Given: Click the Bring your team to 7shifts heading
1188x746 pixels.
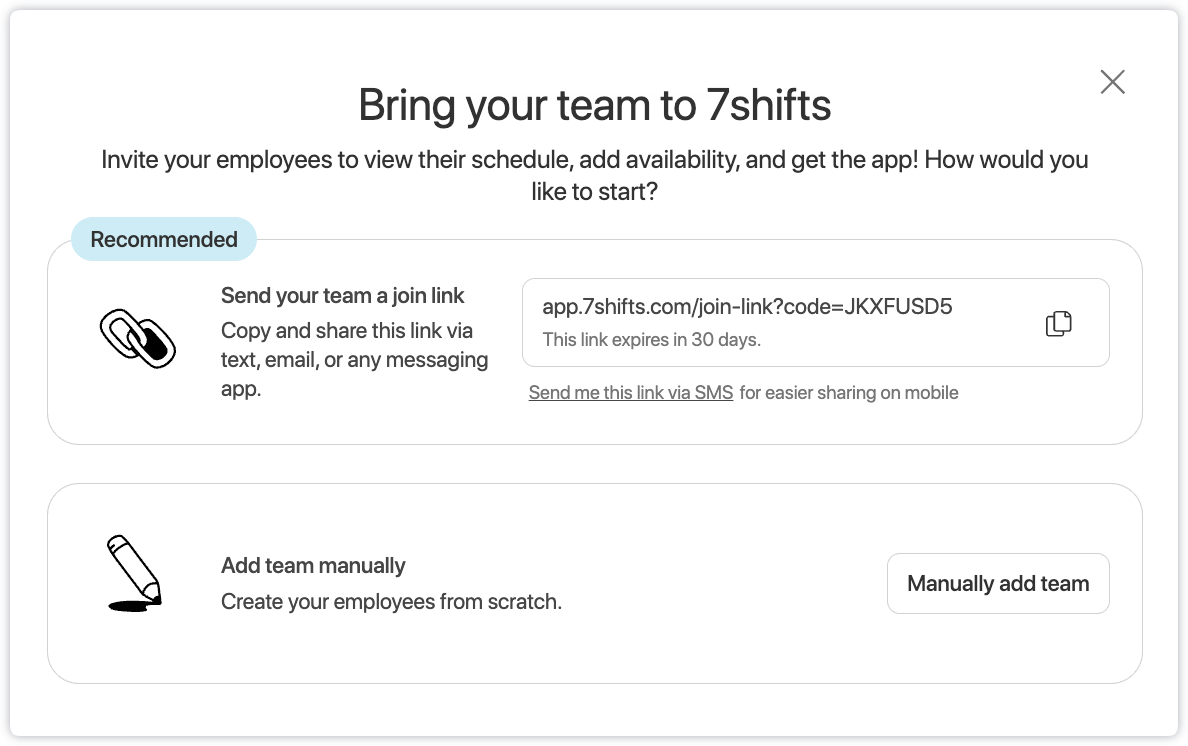Looking at the screenshot, I should click(594, 105).
